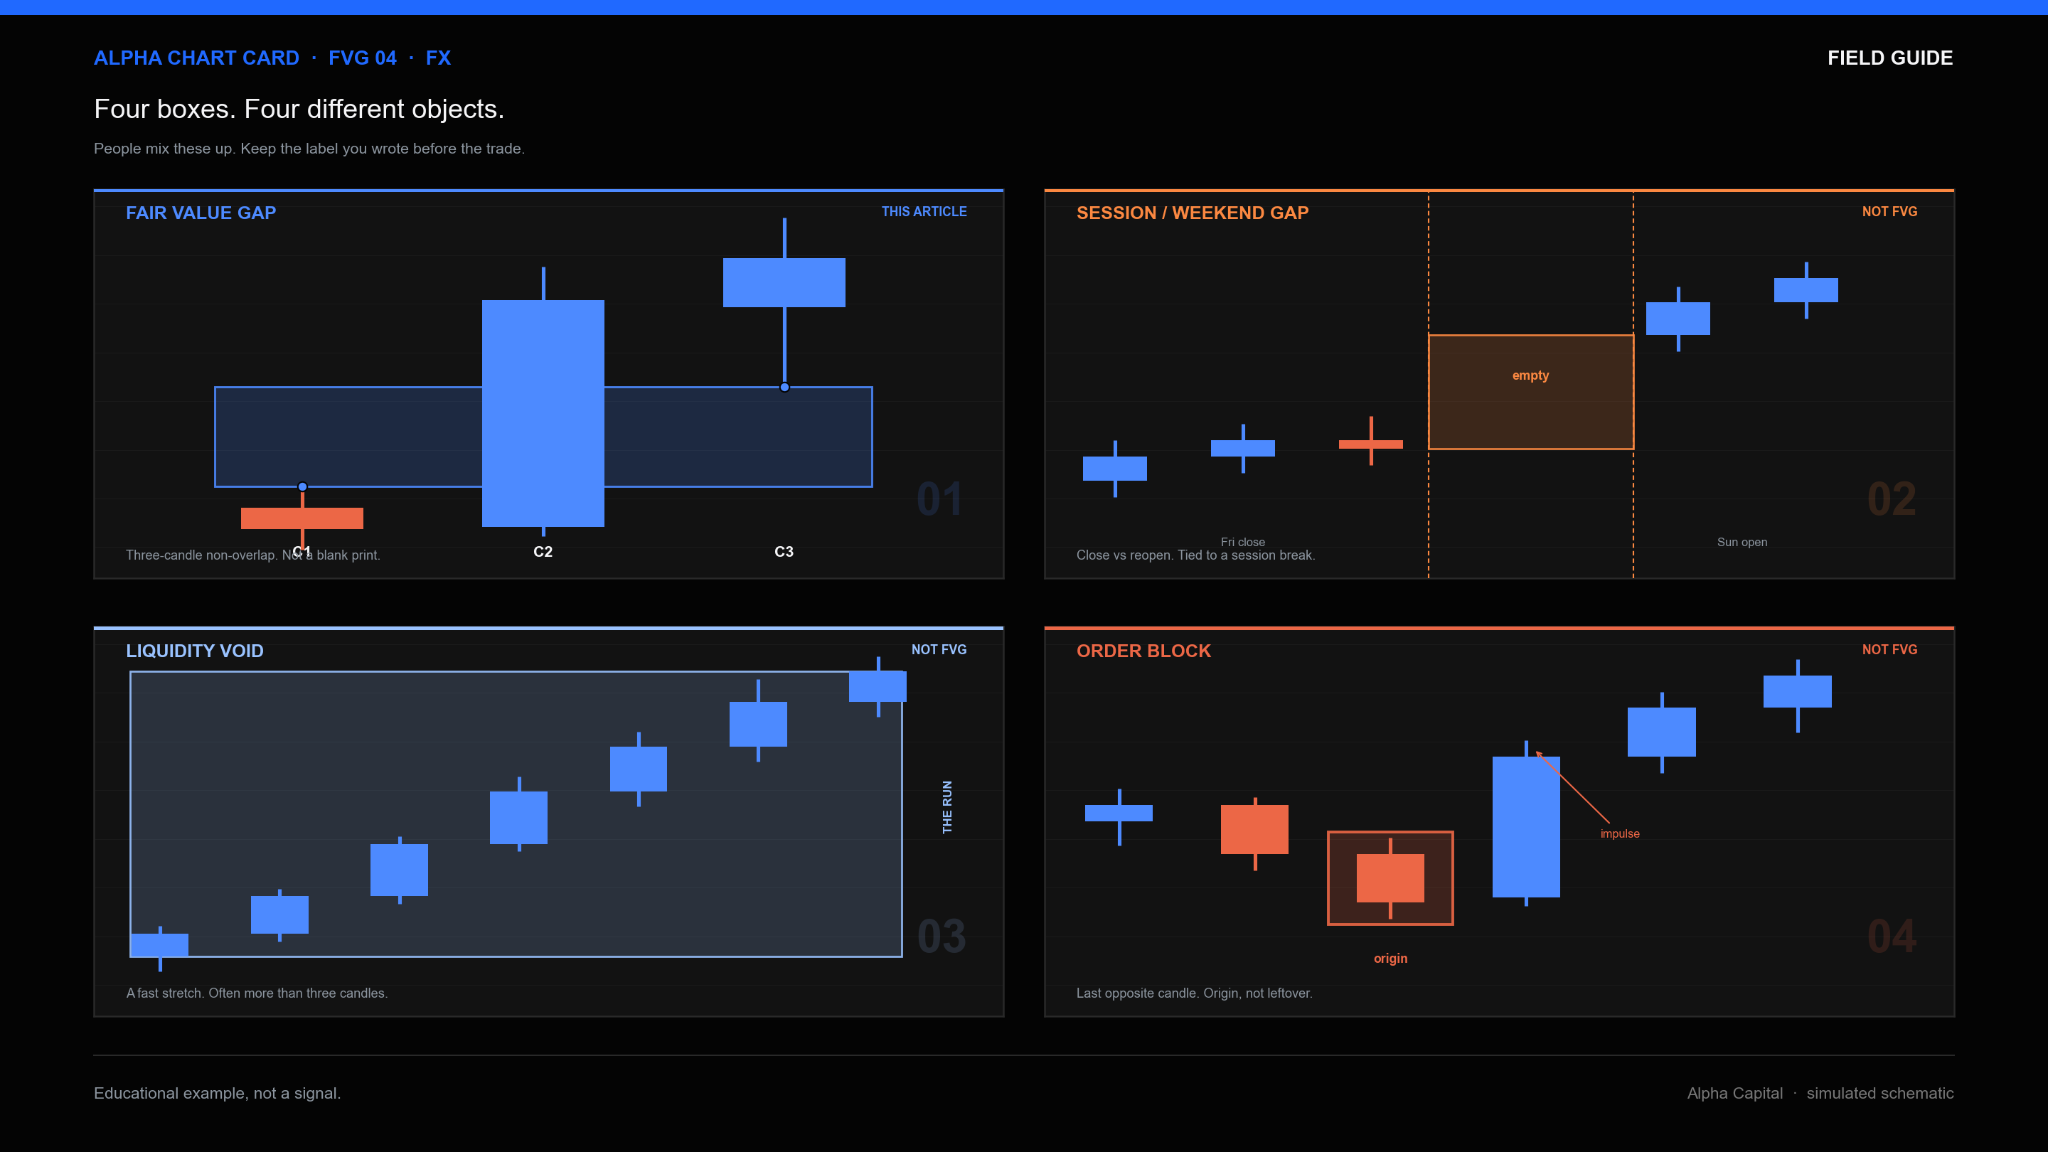Click the dot marking the C3 wick low
2048x1152 pixels.
pos(784,387)
